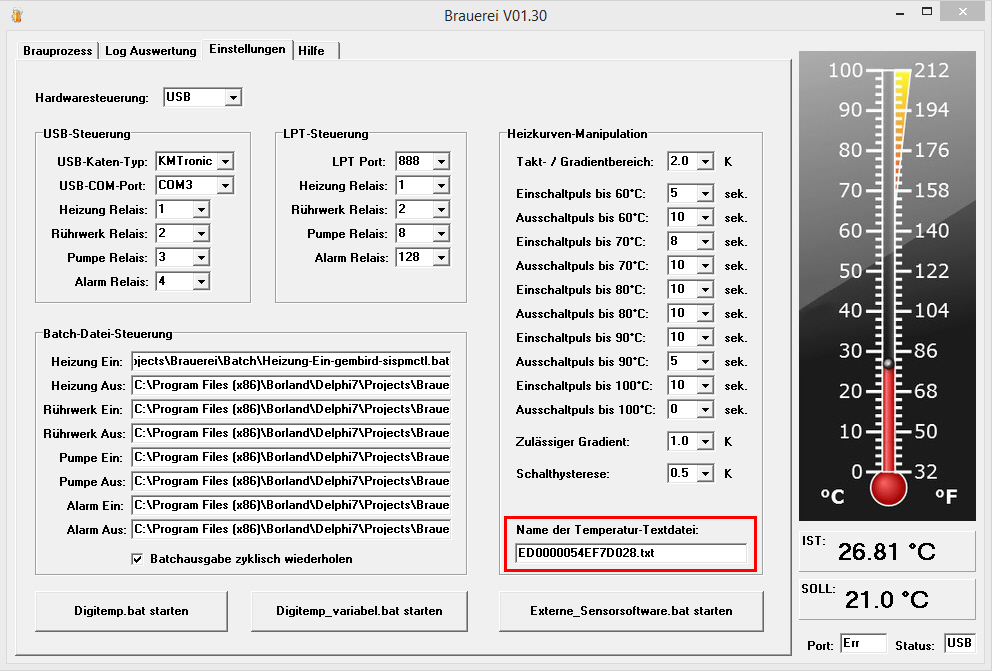The width and height of the screenshot is (992, 671).
Task: Switch to the Hilfe tab
Action: pos(311,51)
